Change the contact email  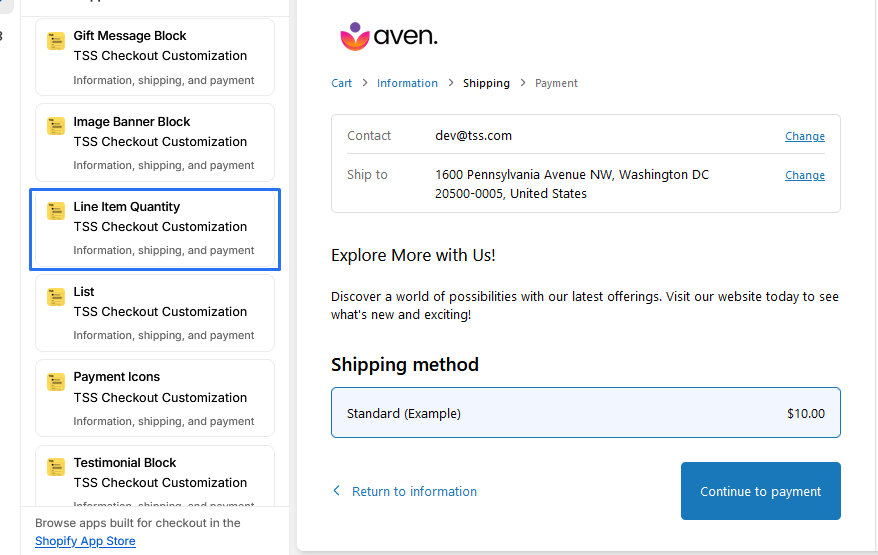click(x=804, y=136)
